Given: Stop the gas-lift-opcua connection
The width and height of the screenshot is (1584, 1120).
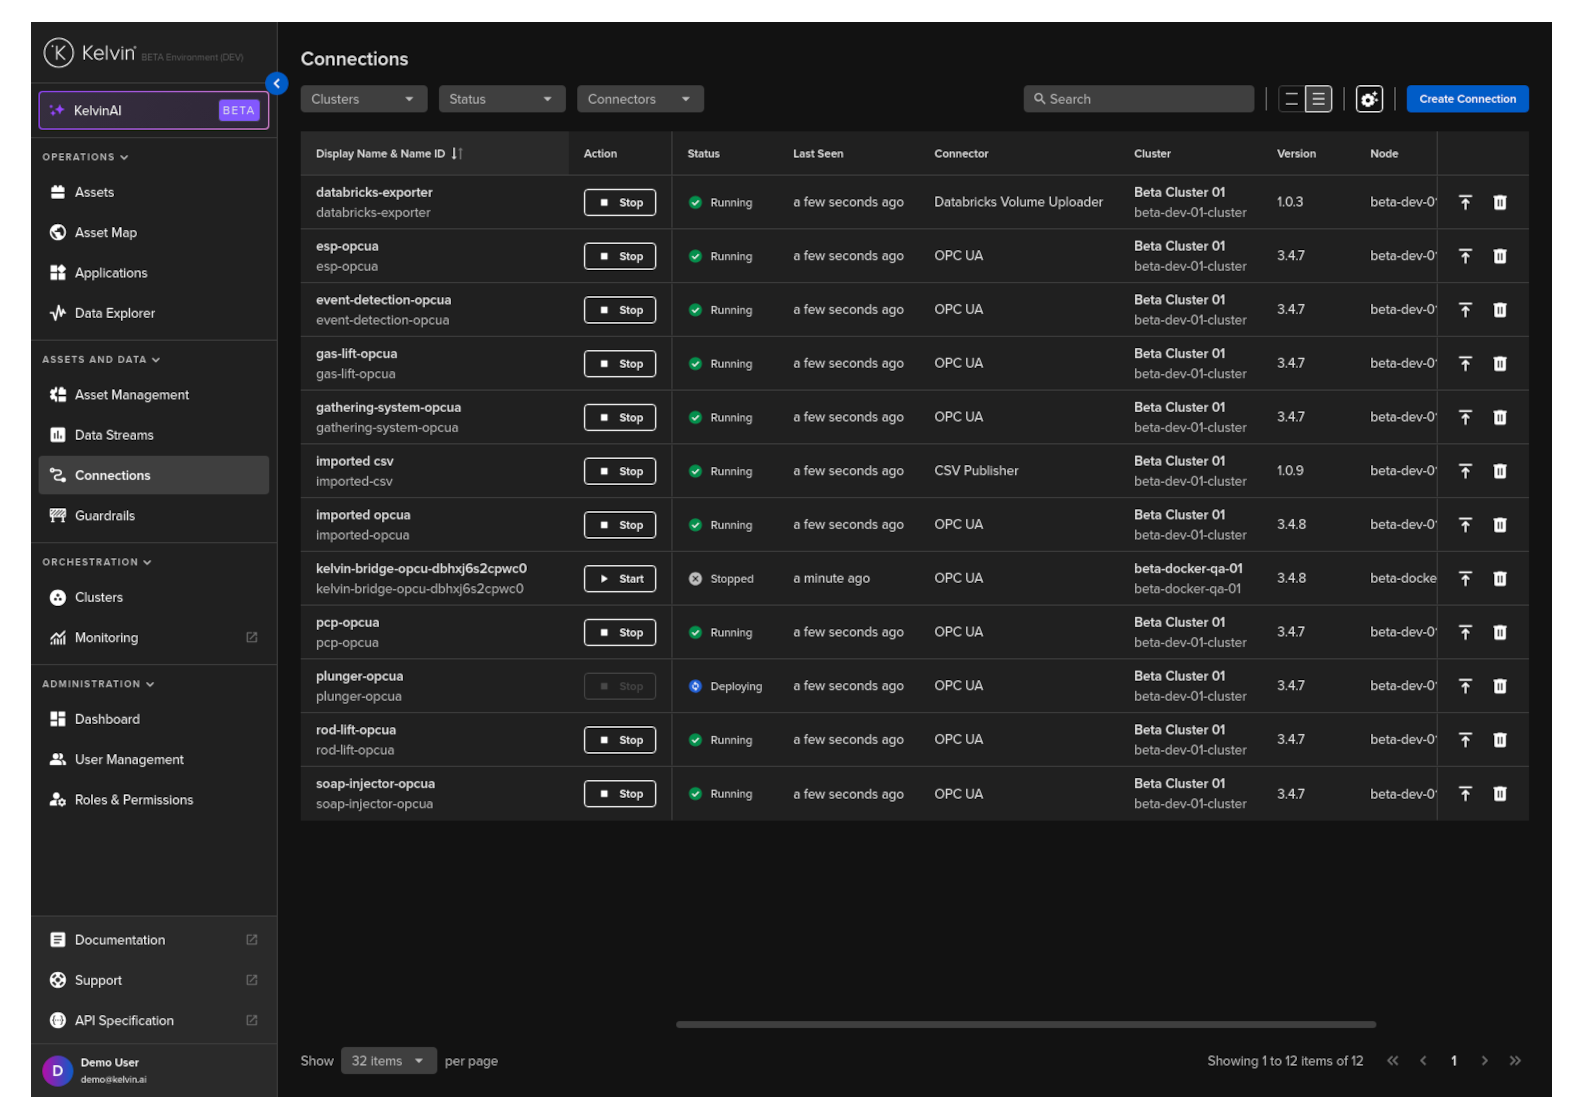Looking at the screenshot, I should pos(620,364).
